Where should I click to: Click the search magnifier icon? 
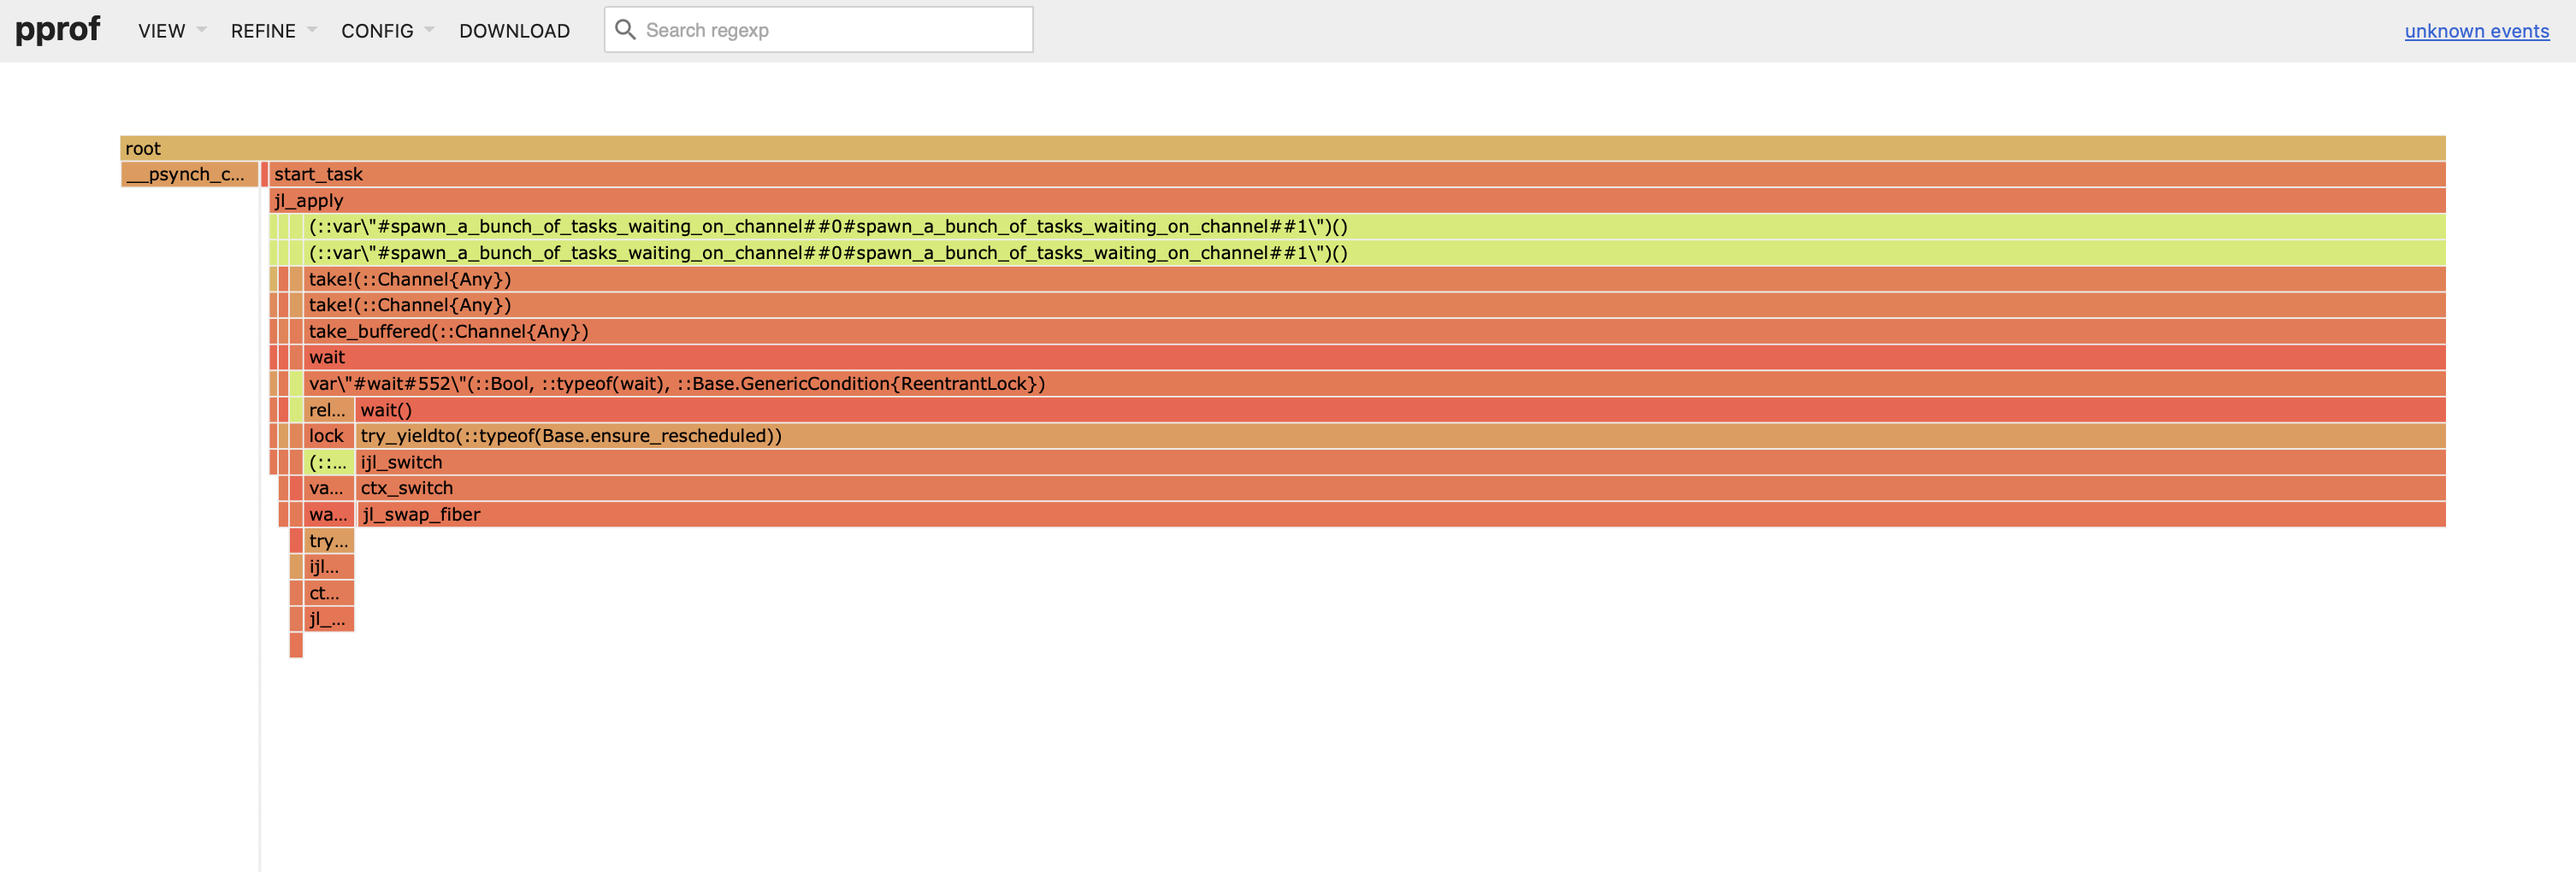click(x=627, y=30)
